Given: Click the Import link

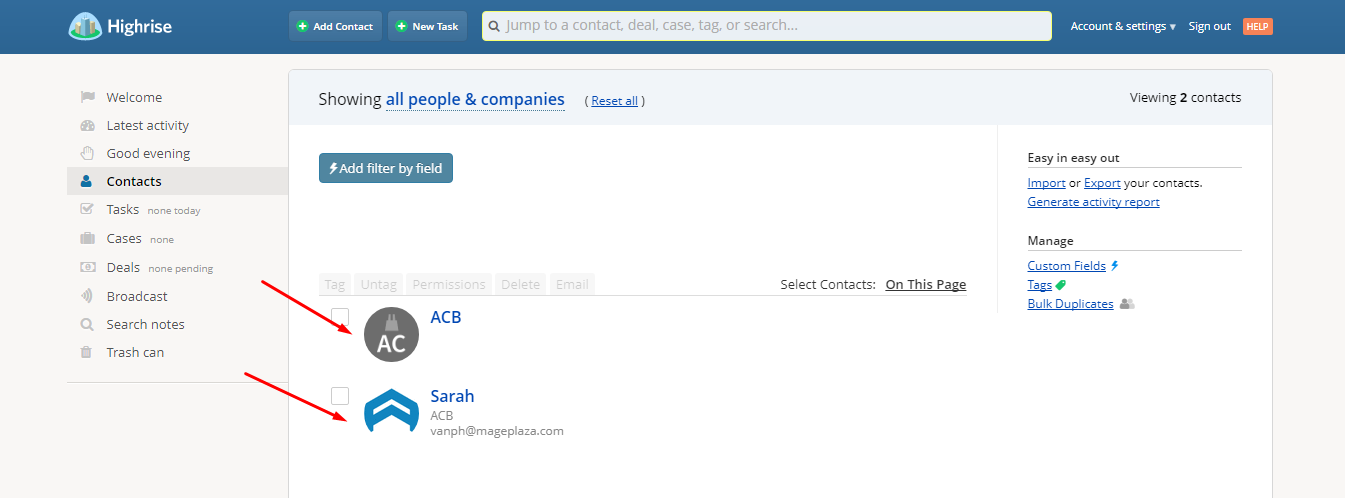Looking at the screenshot, I should [x=1046, y=183].
